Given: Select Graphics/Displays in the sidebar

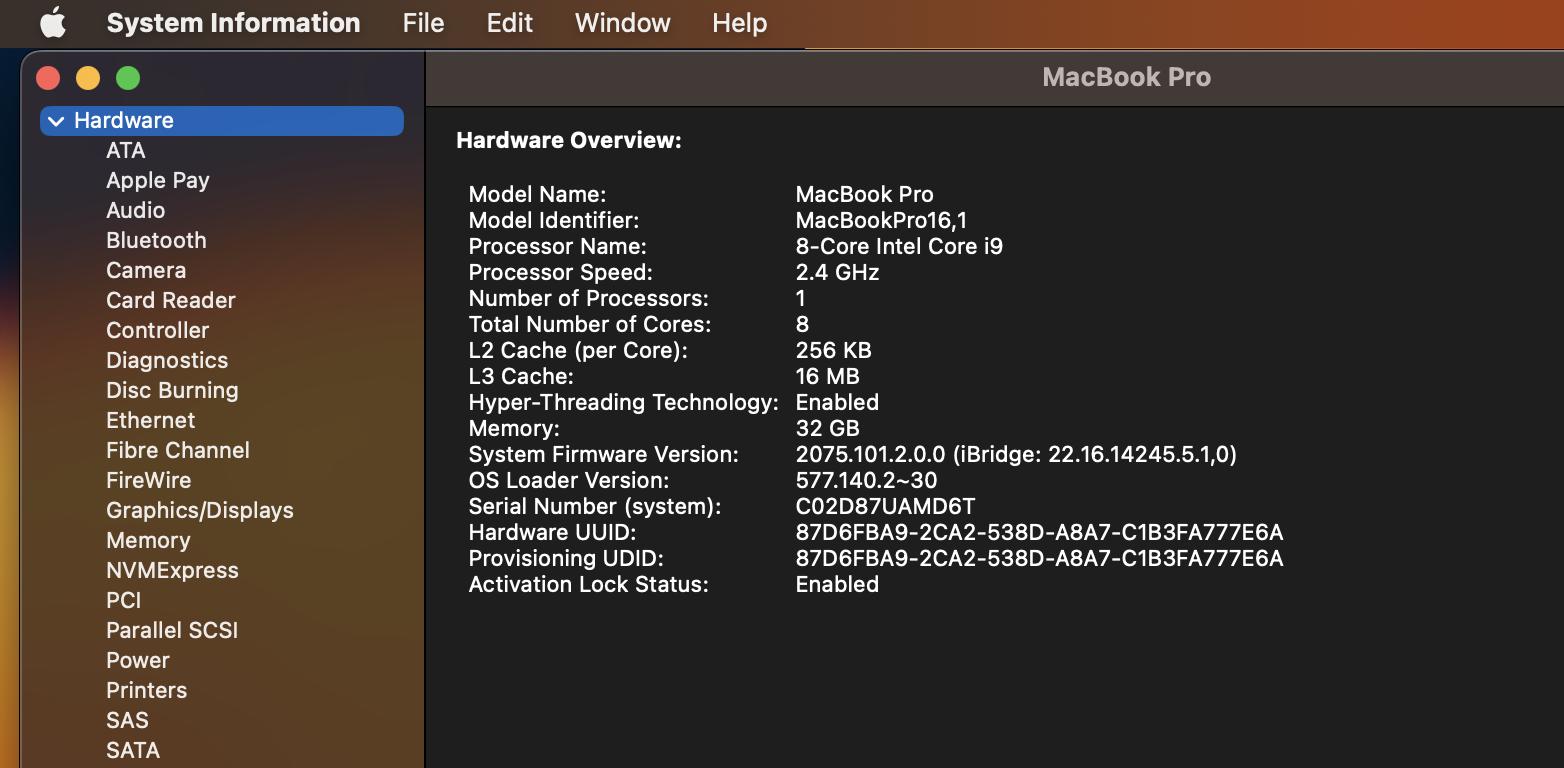Looking at the screenshot, I should pyautogui.click(x=200, y=510).
